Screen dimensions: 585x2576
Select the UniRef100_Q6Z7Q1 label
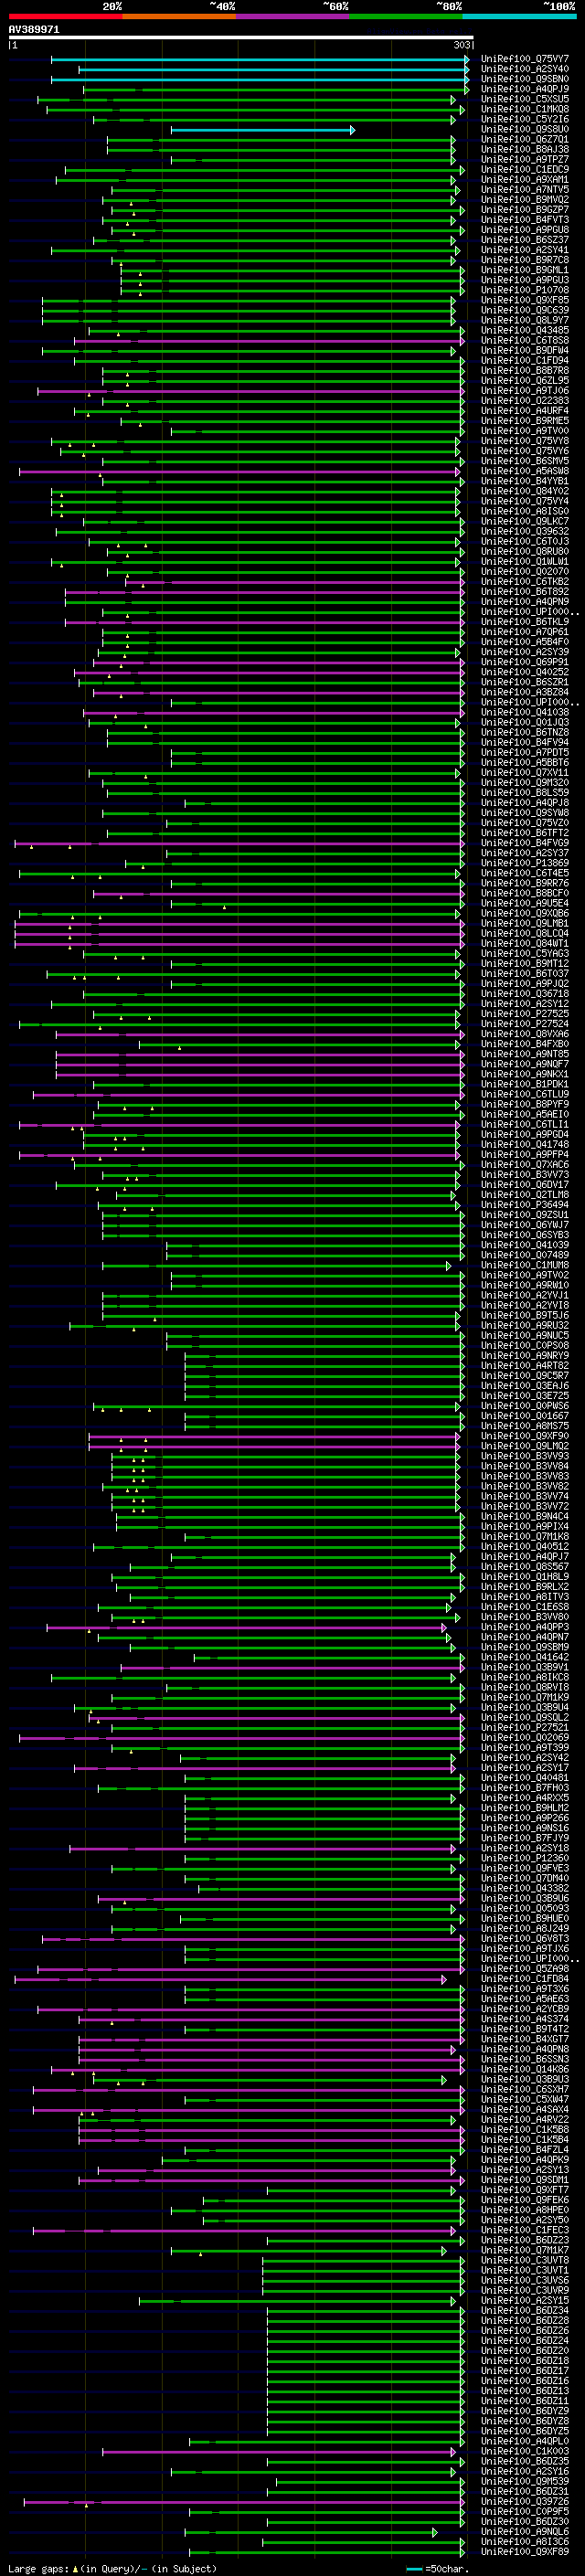point(524,139)
